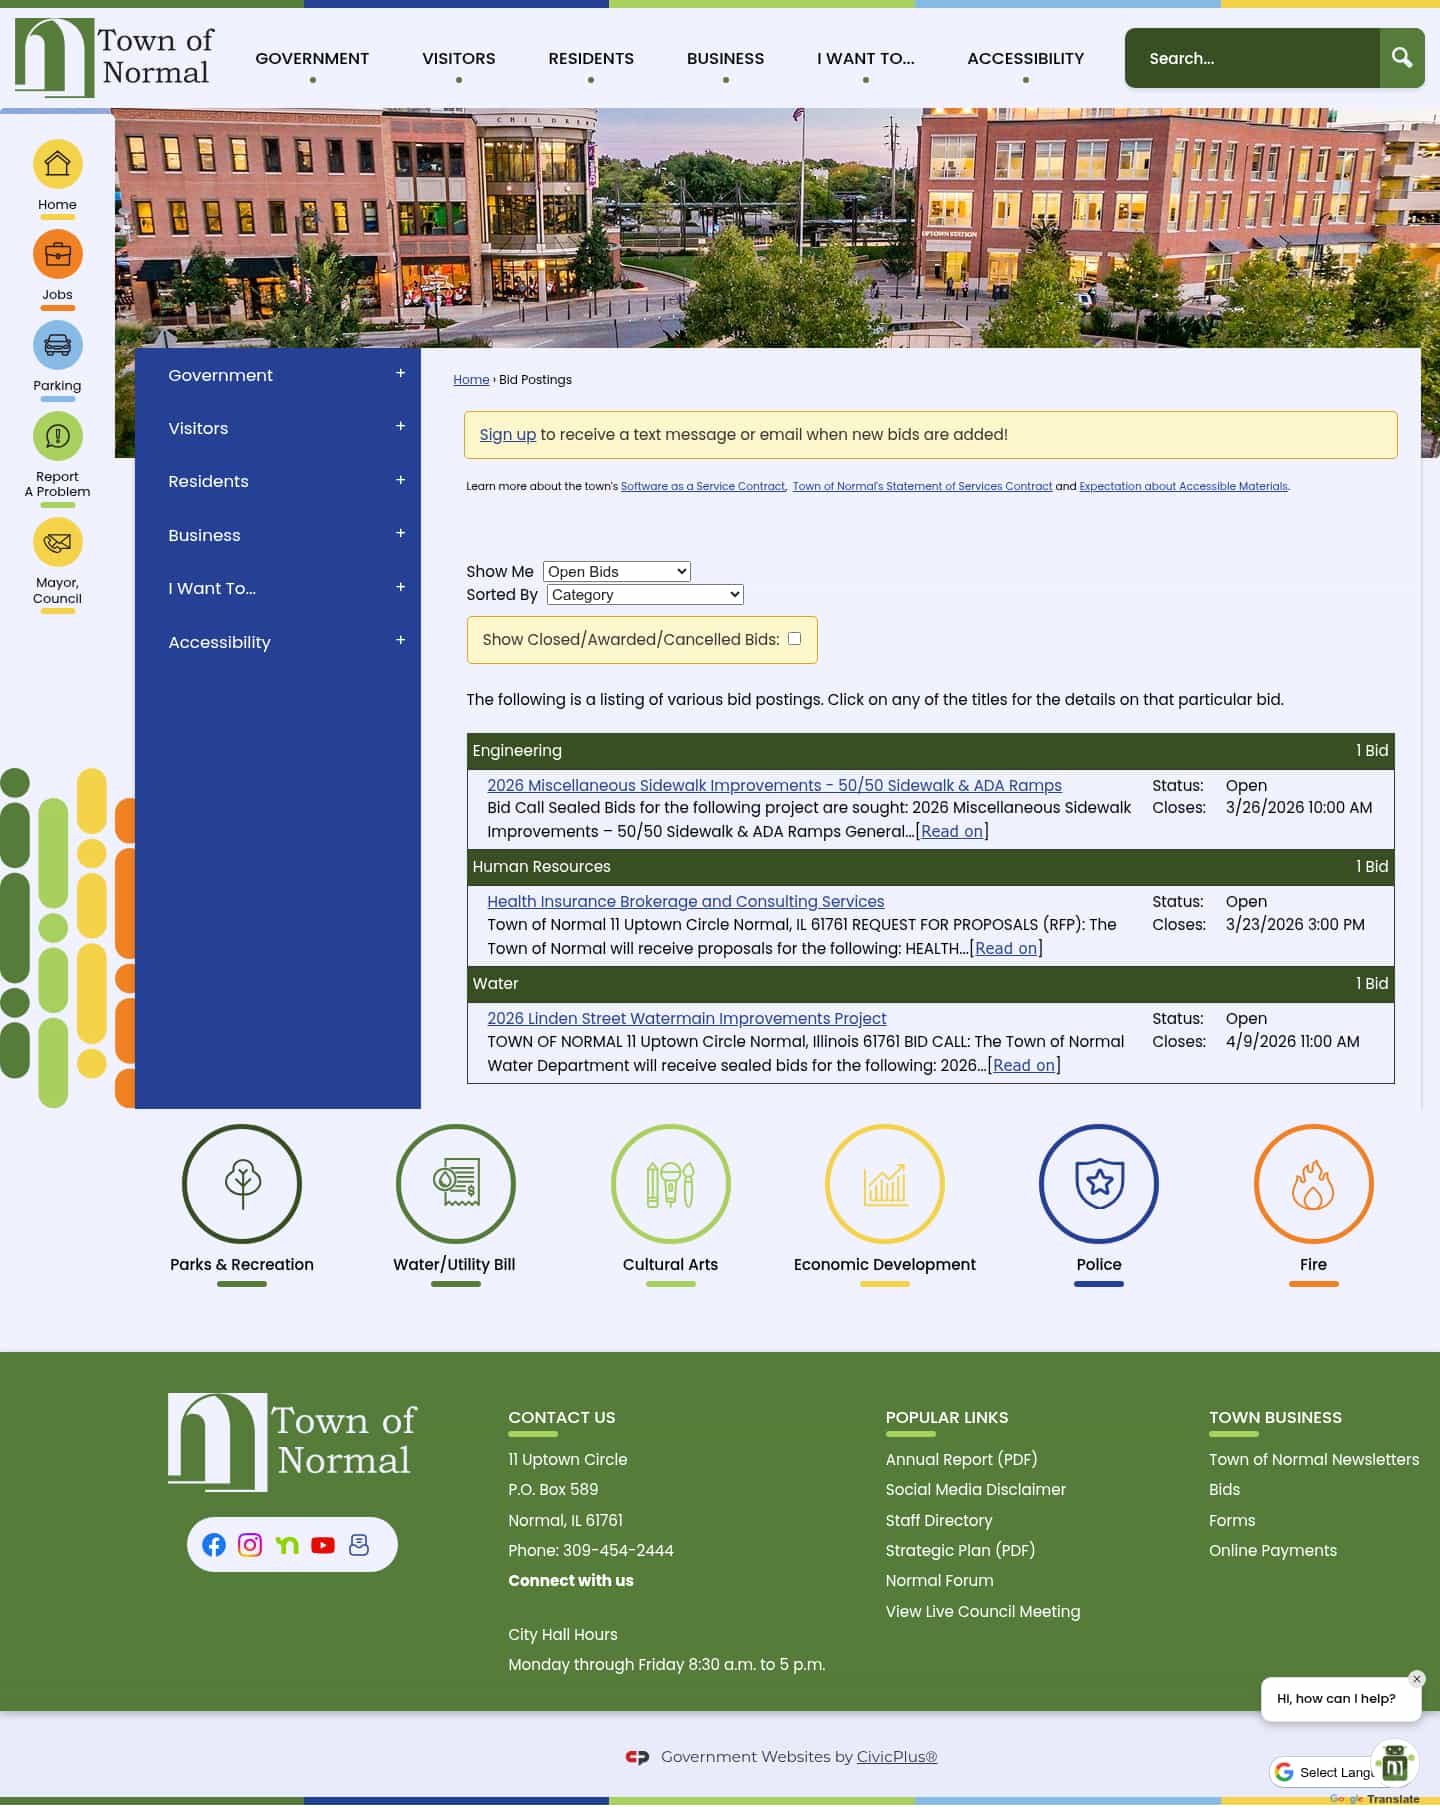Open Report A Problem icon
The height and width of the screenshot is (1808, 1440).
(x=57, y=436)
